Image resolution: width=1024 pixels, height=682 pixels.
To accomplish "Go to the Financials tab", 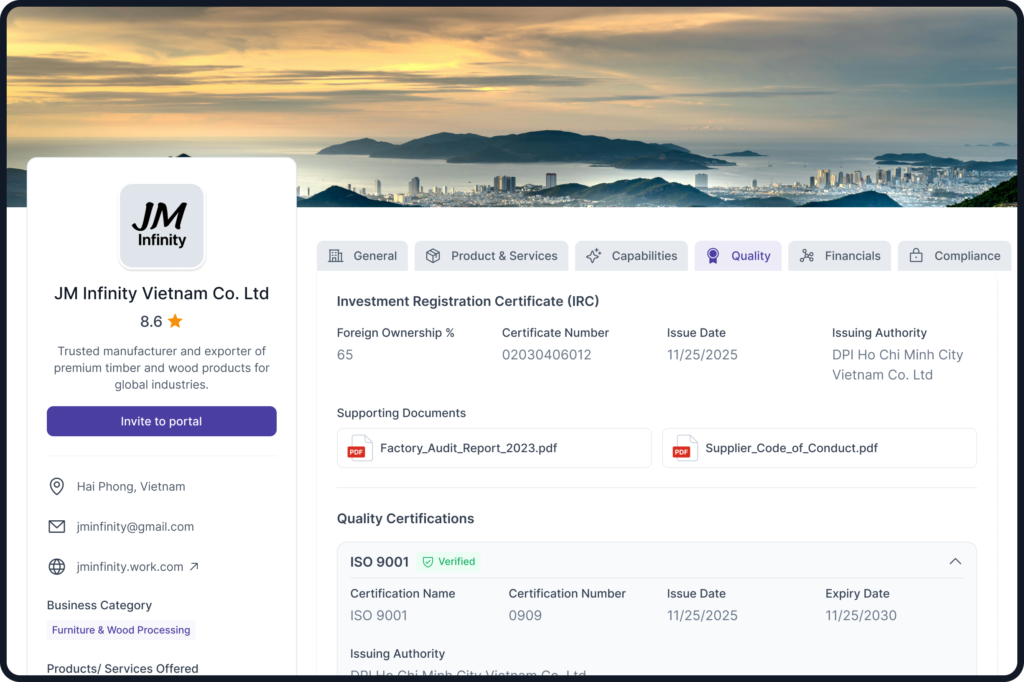I will 839,256.
